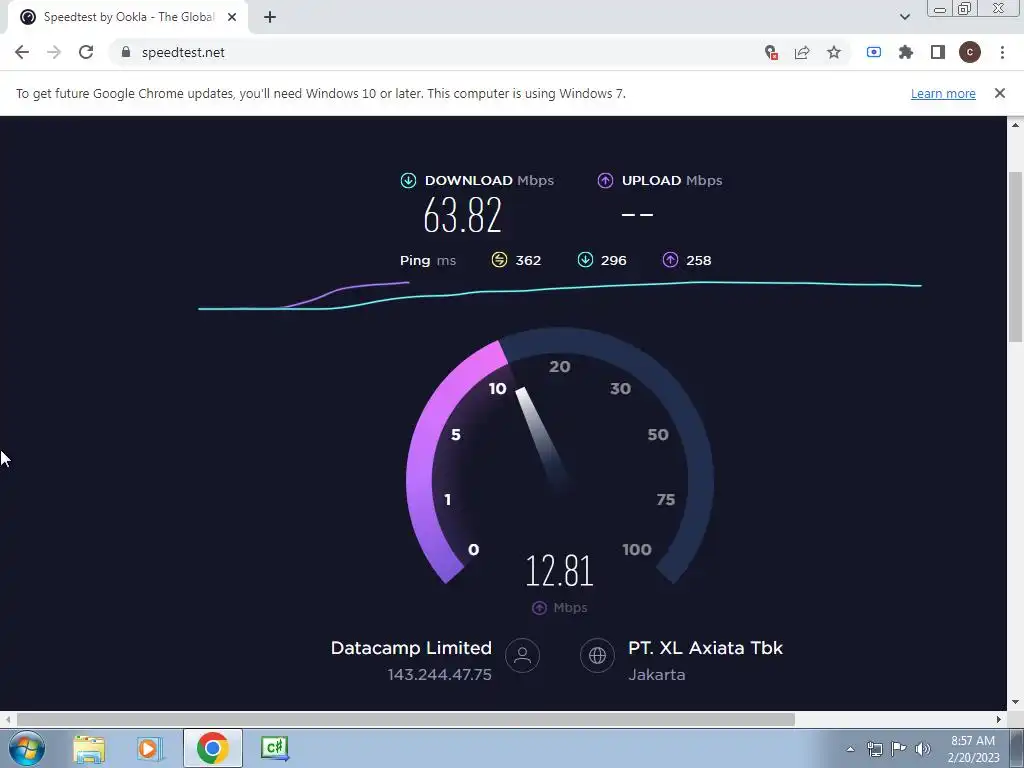Bookmark this page with the star icon

pyautogui.click(x=834, y=52)
